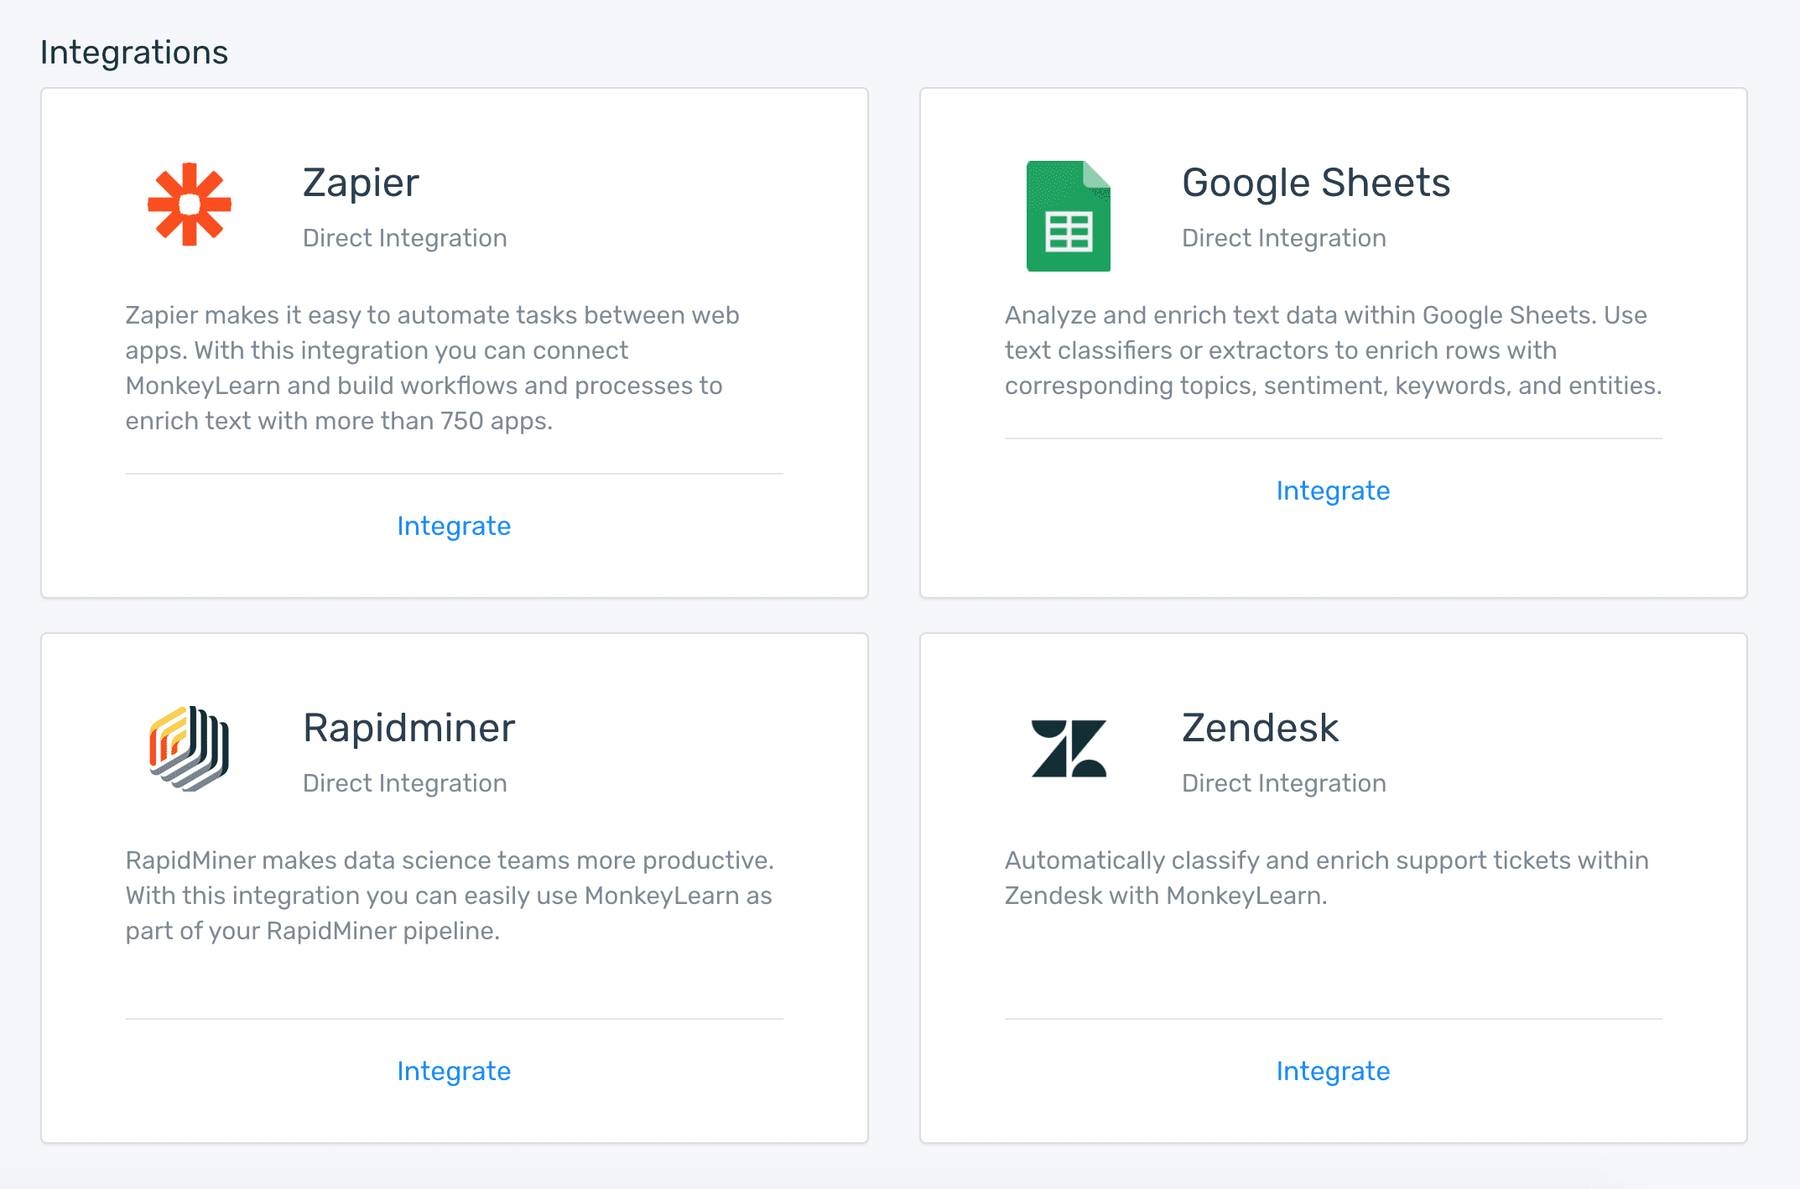
Task: Click Direct Integration label under Zapier
Action: (404, 238)
